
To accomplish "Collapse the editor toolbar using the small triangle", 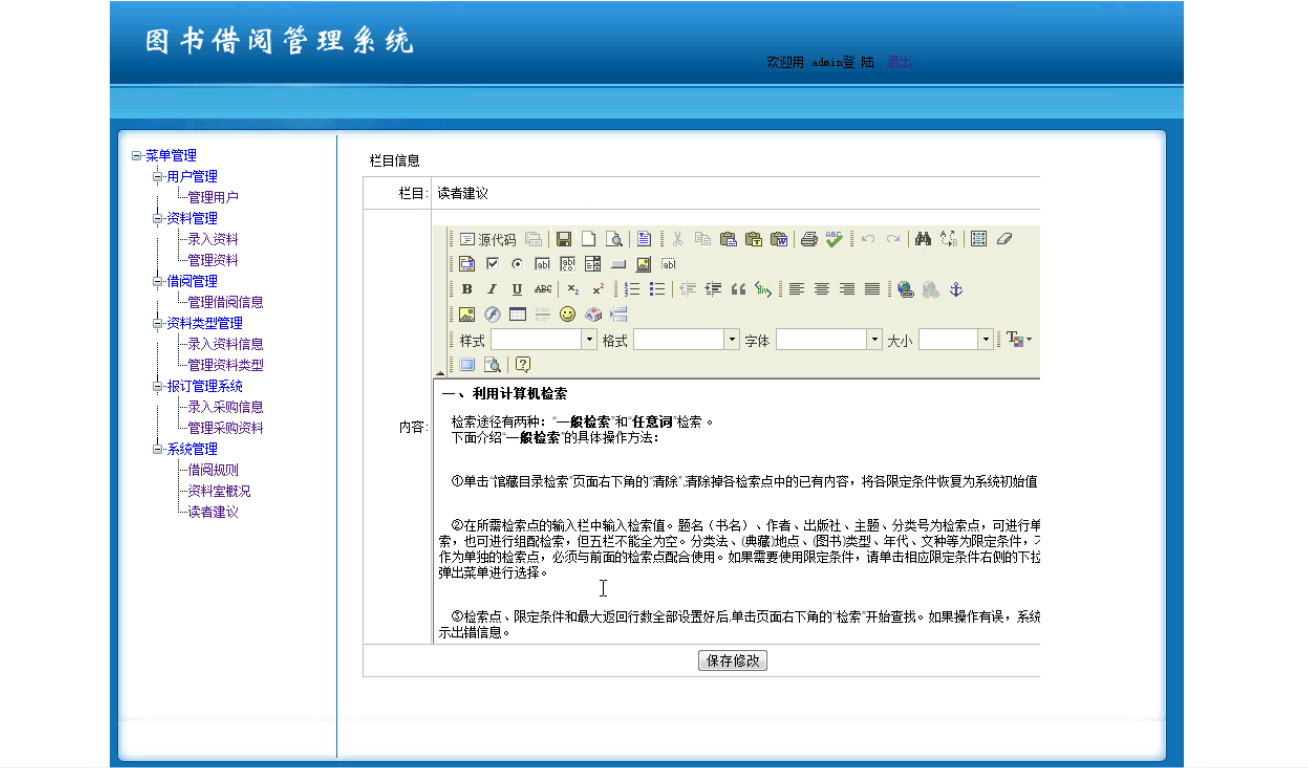I will tap(441, 372).
